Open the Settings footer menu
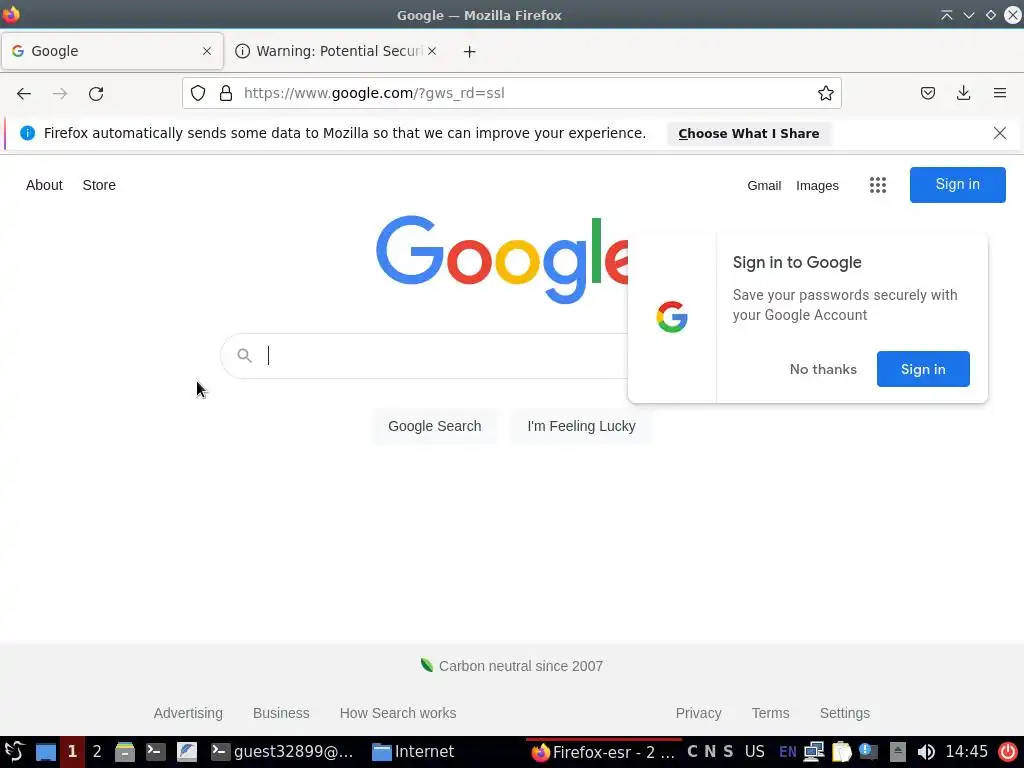The width and height of the screenshot is (1024, 768). coord(844,713)
